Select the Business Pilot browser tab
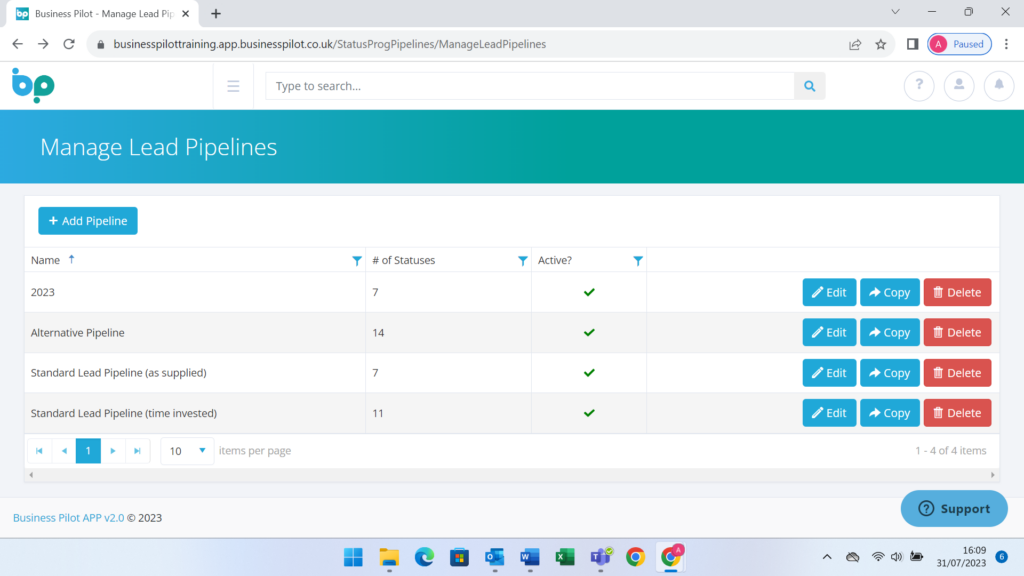This screenshot has height=576, width=1024. tap(100, 14)
